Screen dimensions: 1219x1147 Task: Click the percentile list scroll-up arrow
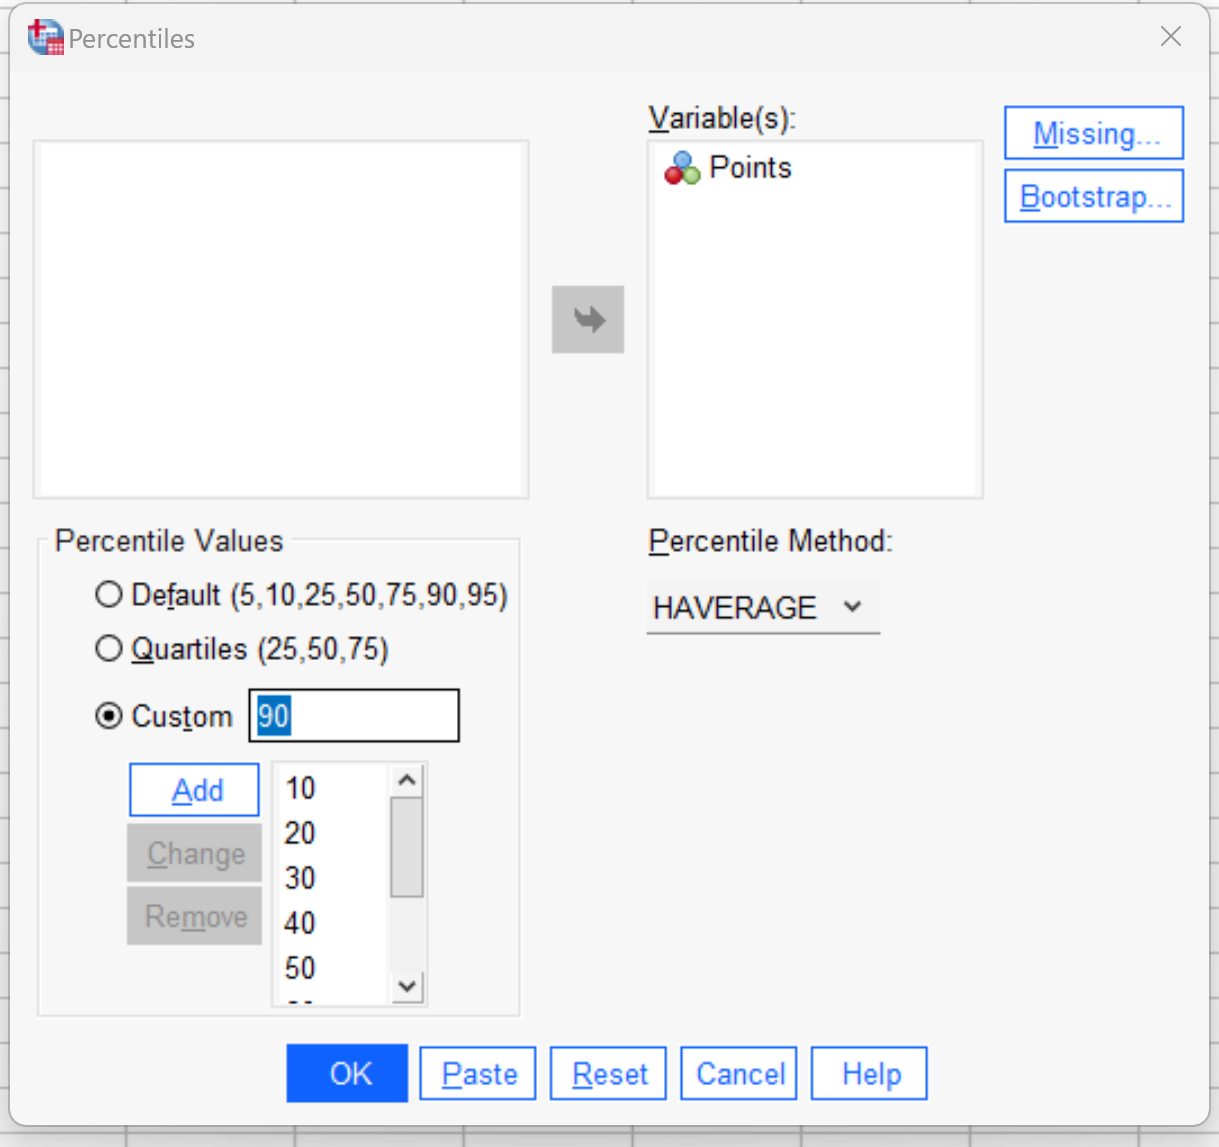coord(406,781)
